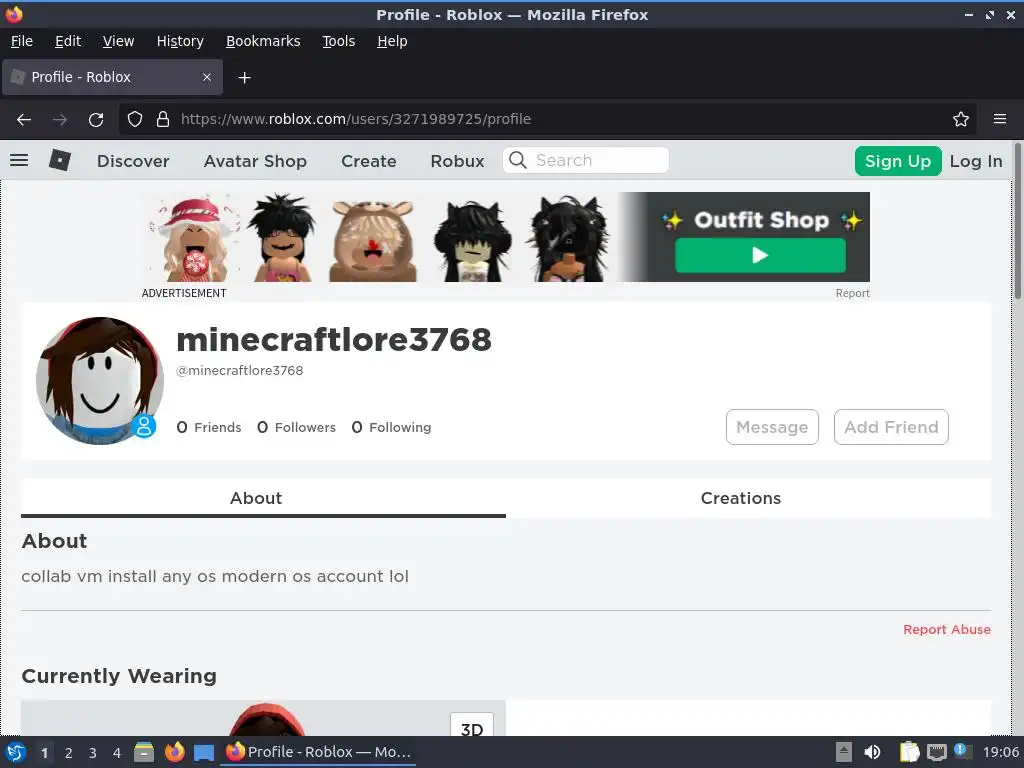Open the Edit menu

(68, 41)
